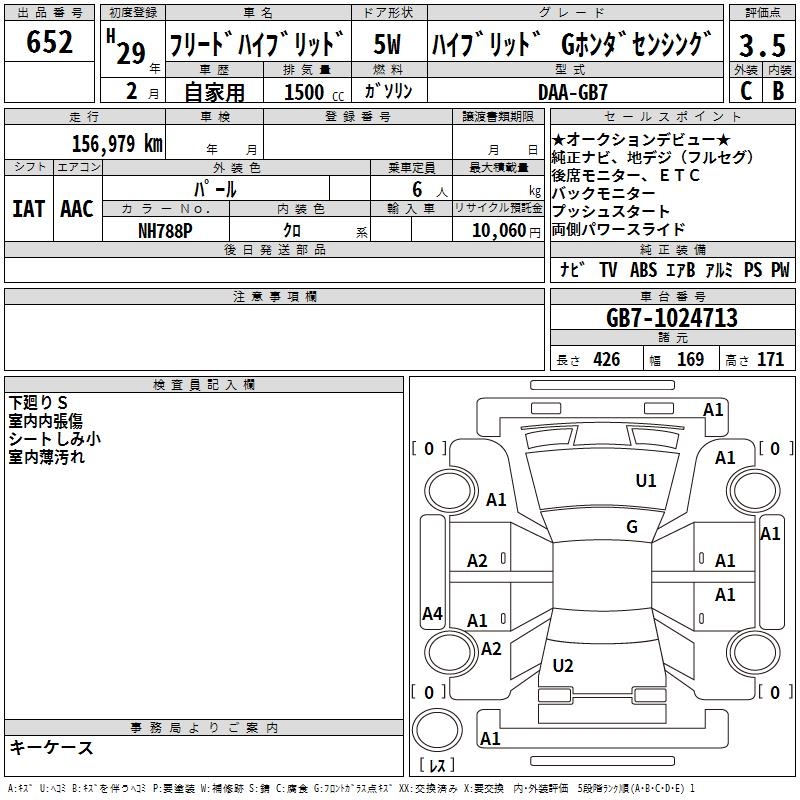
Task: Click the 下廻りS inspector note
Action: point(39,402)
